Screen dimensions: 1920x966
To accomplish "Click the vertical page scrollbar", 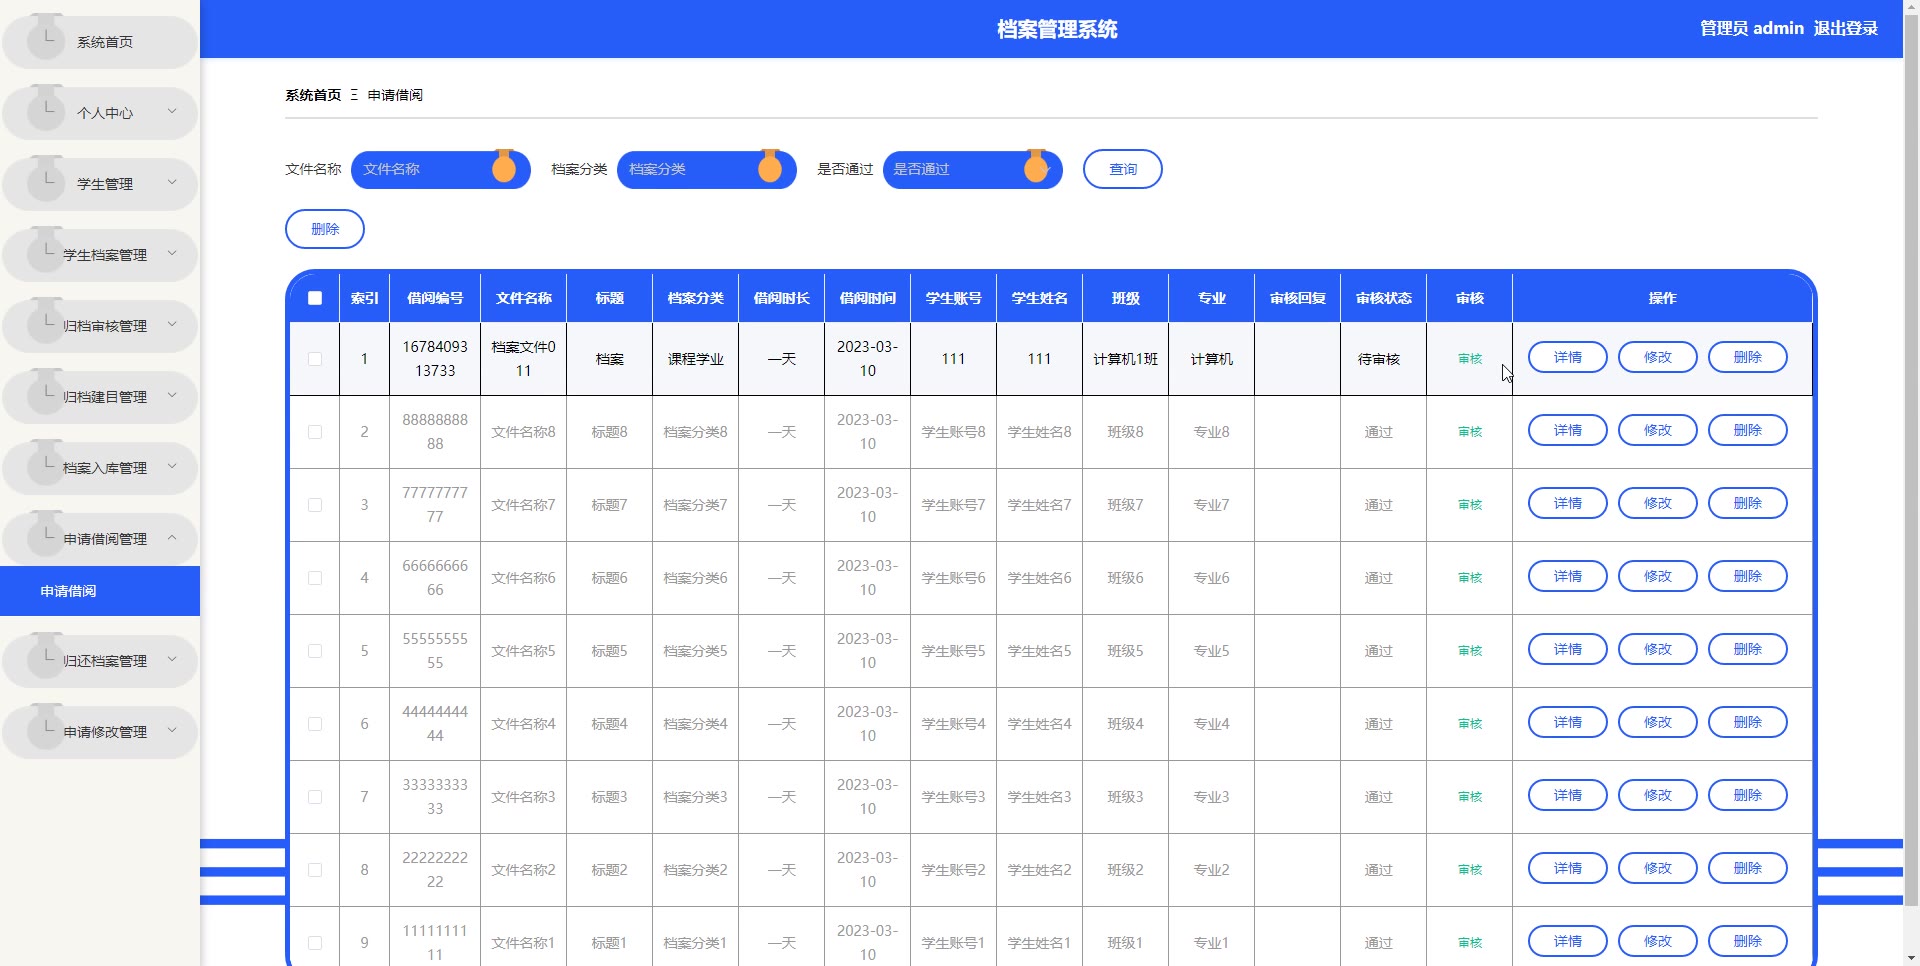I will click(1910, 400).
